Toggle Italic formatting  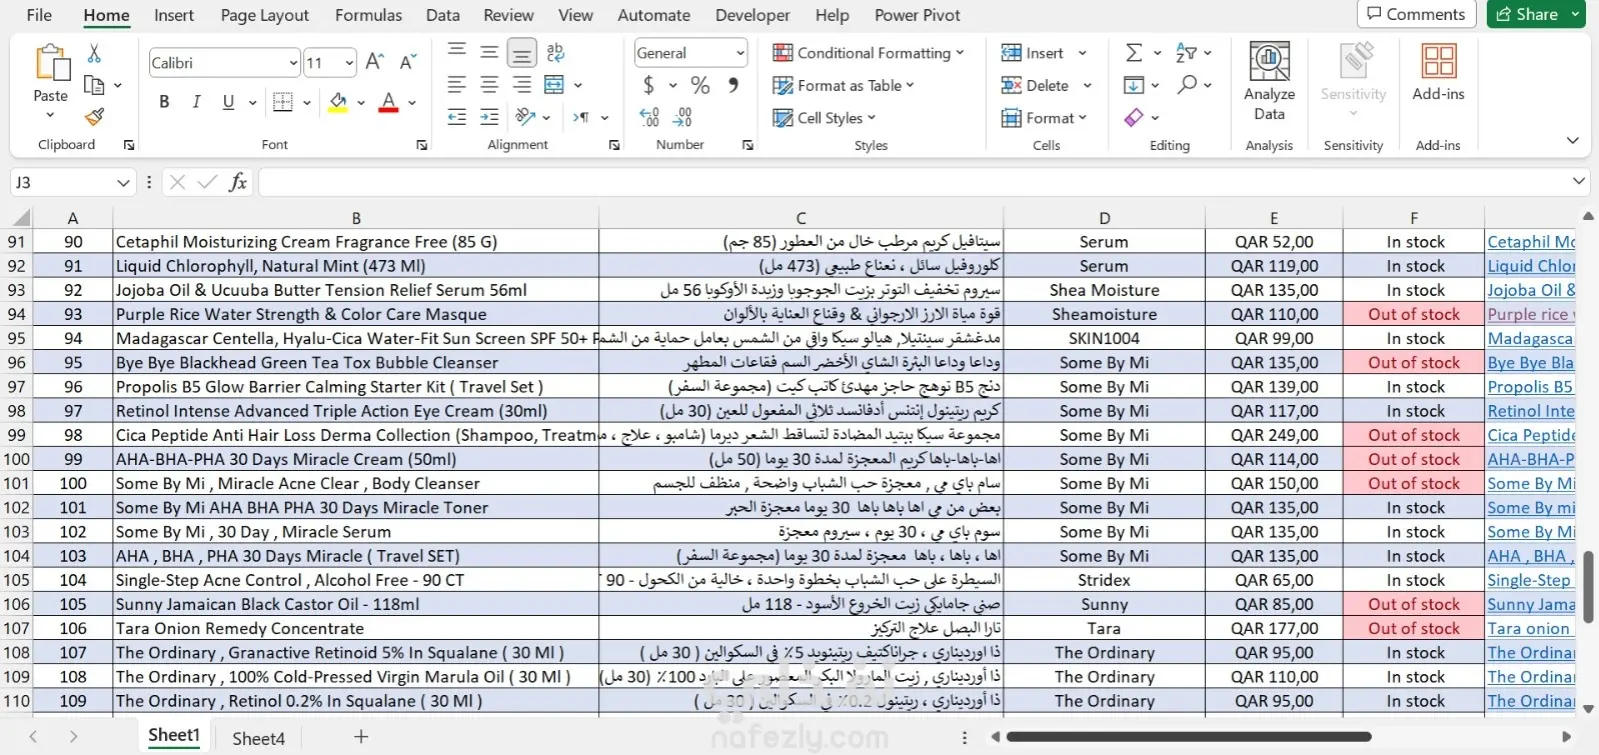[x=196, y=102]
